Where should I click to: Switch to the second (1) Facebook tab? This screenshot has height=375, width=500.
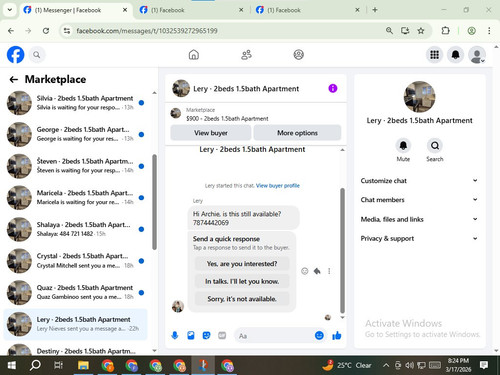pyautogui.click(x=192, y=10)
